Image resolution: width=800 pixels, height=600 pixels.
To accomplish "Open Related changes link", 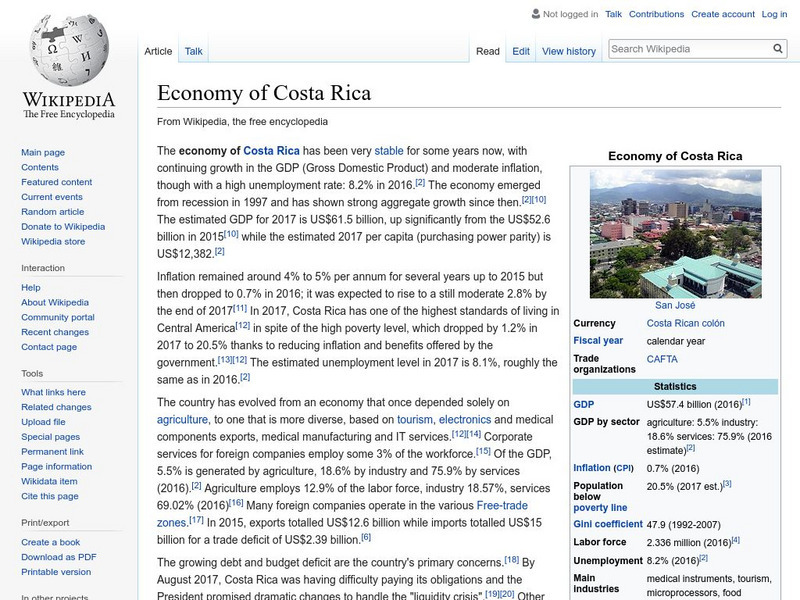I will (56, 407).
